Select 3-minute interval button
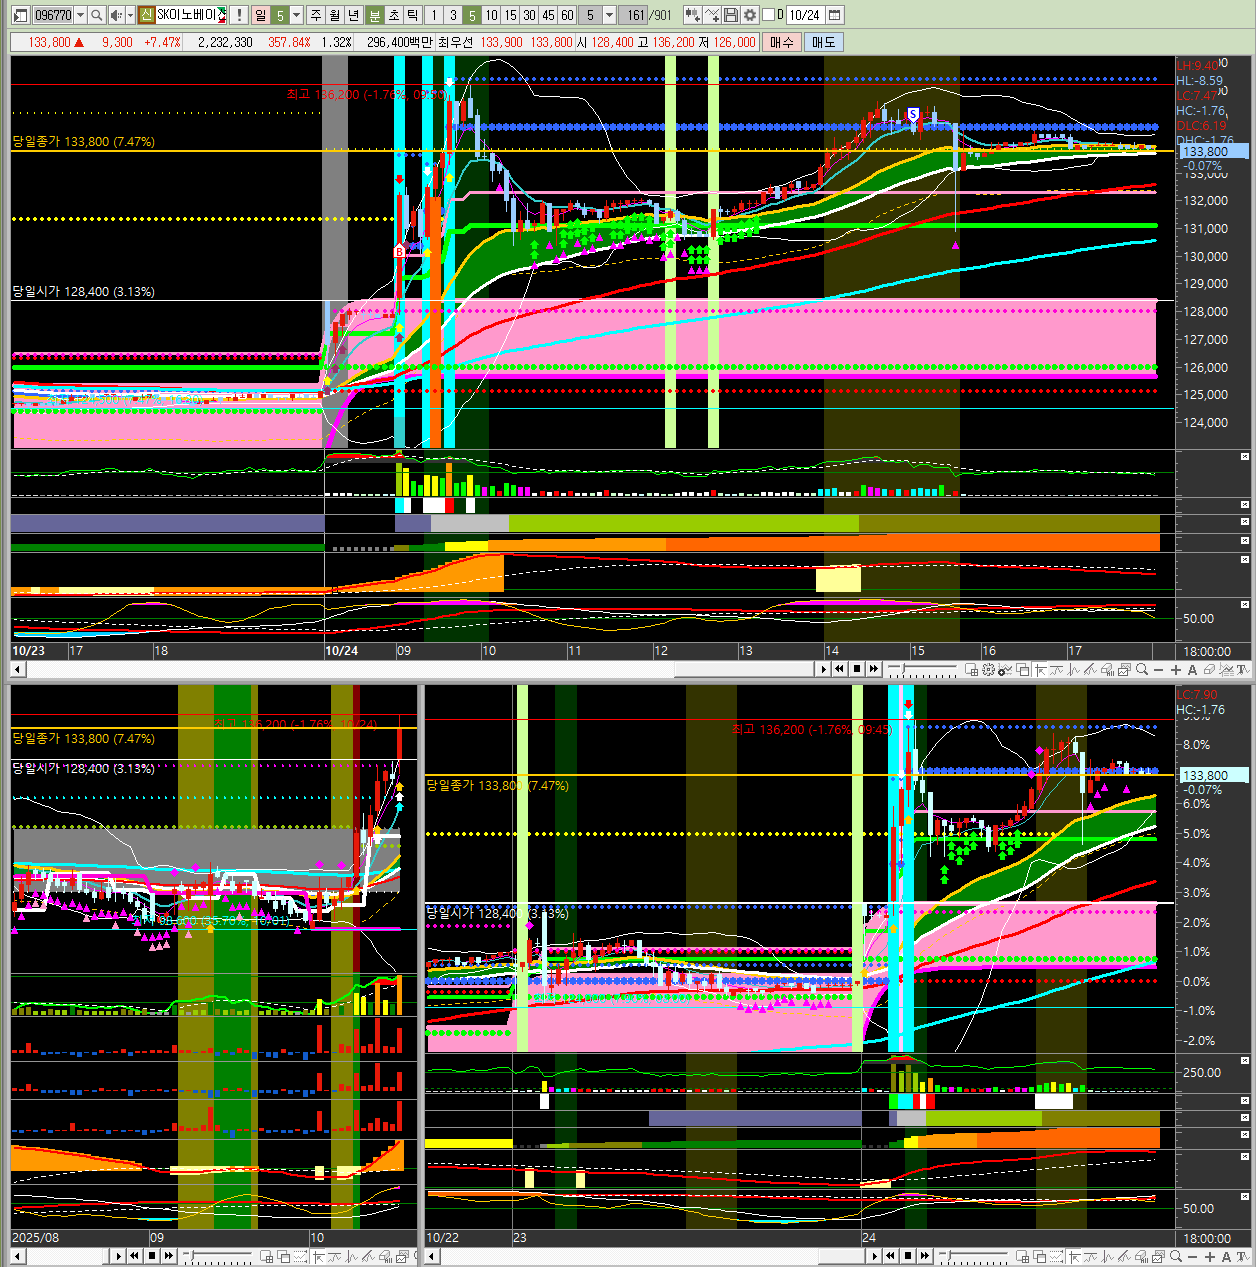 (x=453, y=15)
